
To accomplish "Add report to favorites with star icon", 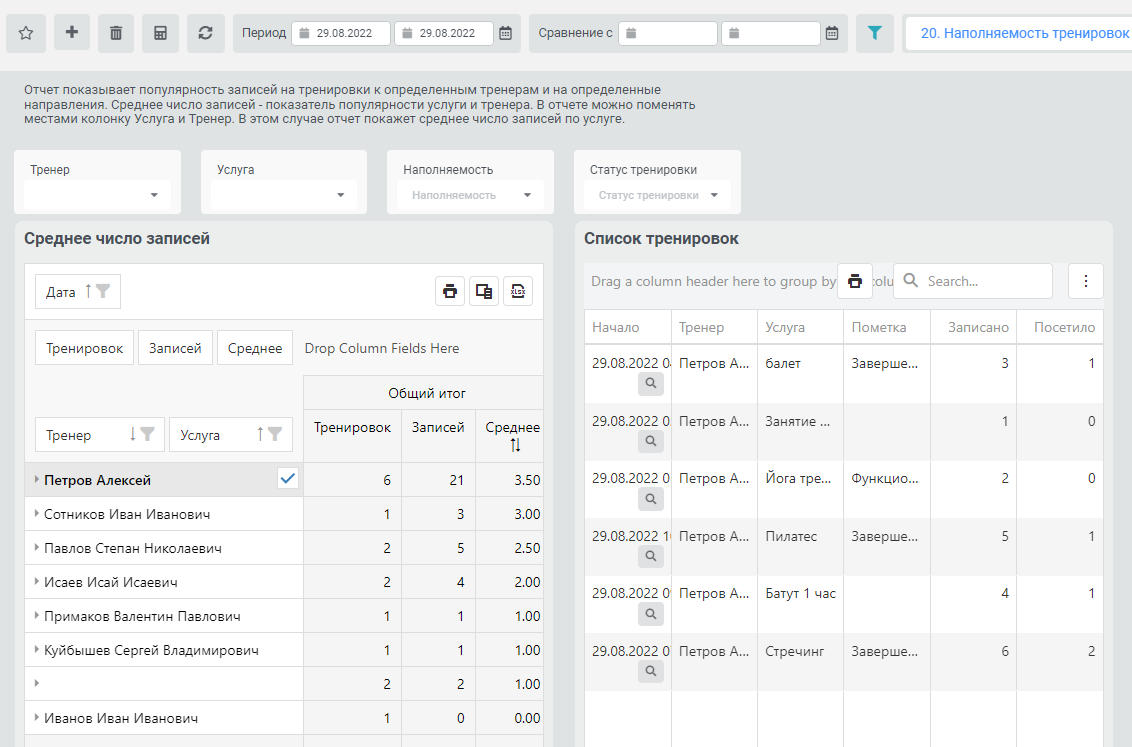I will tap(26, 33).
